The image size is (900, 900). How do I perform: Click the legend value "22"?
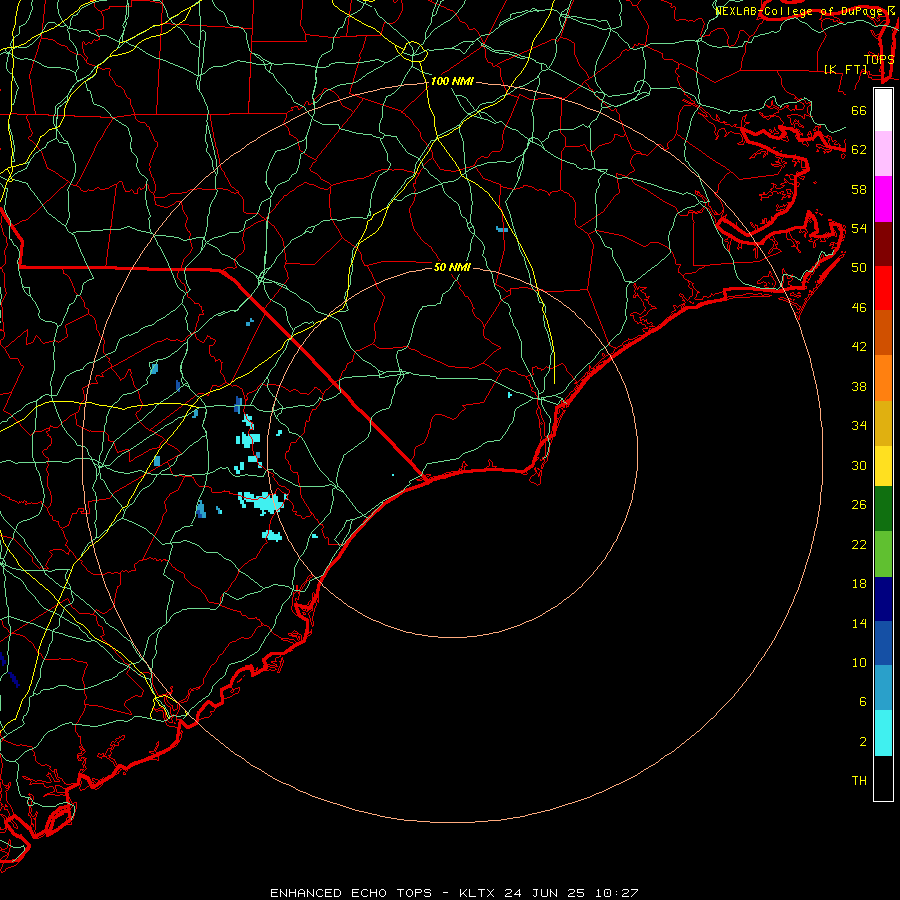click(x=859, y=544)
